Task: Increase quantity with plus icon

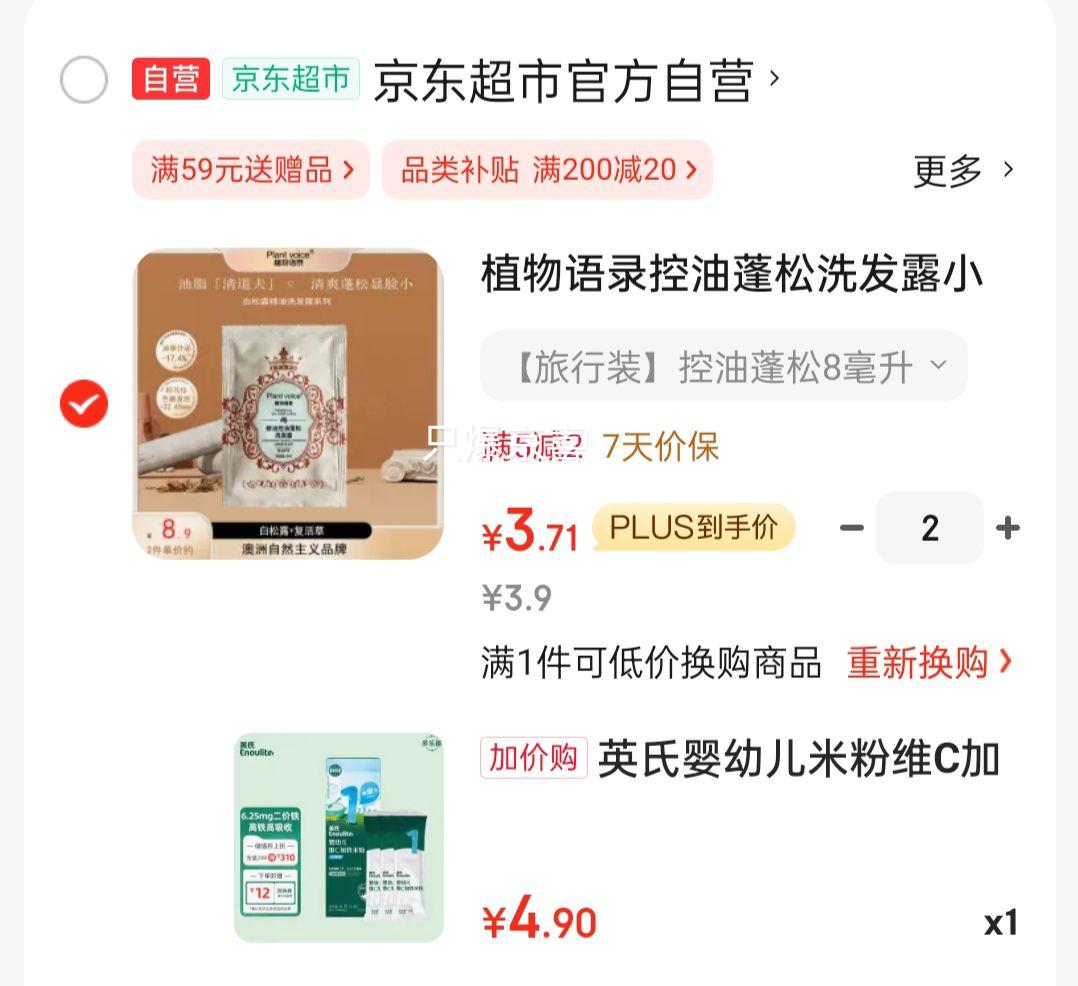Action: [x=1008, y=528]
